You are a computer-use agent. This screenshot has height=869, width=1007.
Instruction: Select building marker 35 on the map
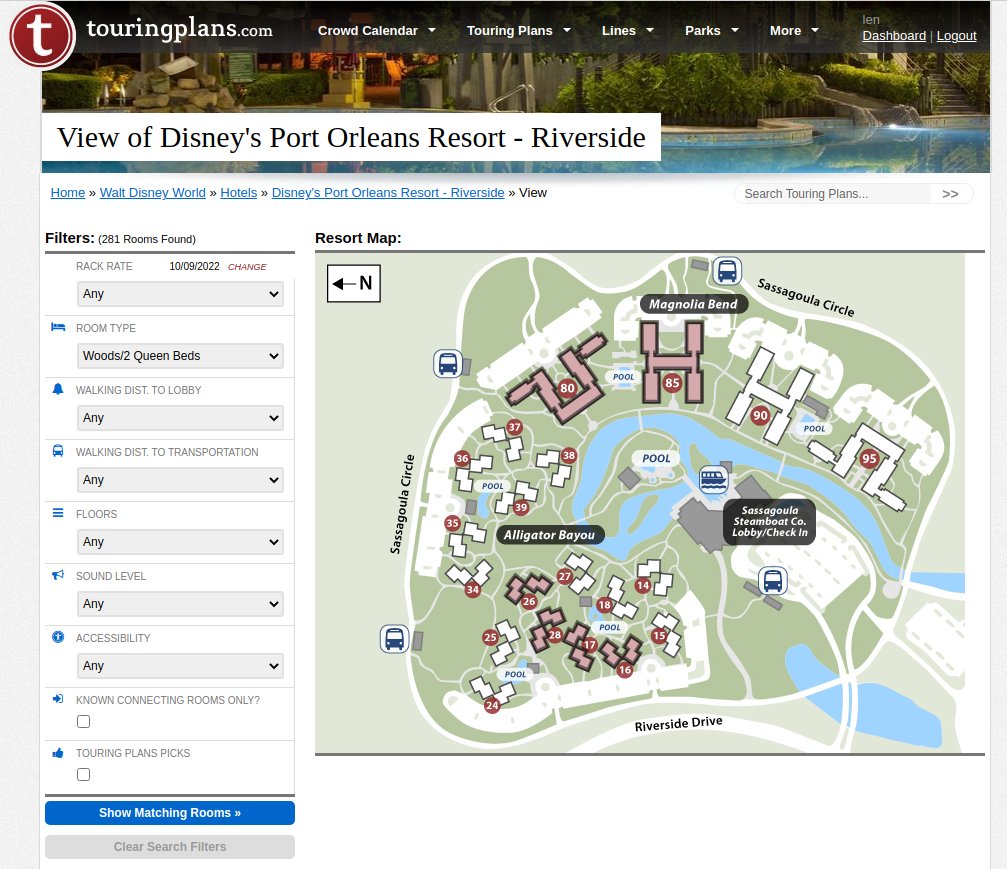point(452,523)
